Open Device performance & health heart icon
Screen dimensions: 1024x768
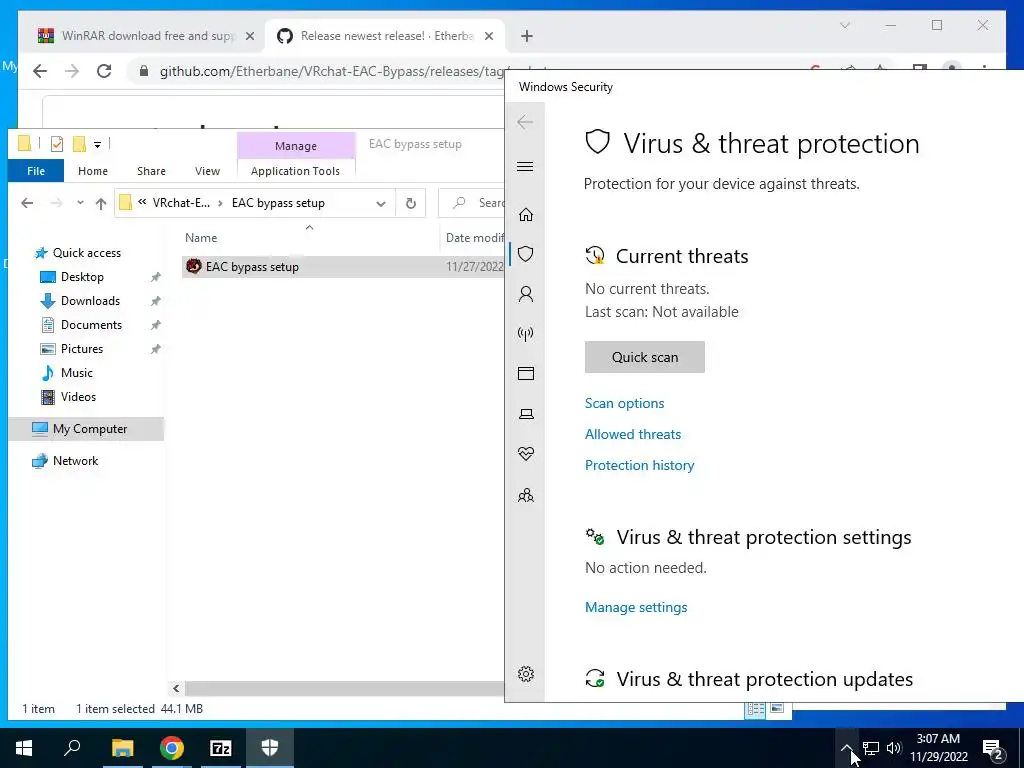point(526,454)
